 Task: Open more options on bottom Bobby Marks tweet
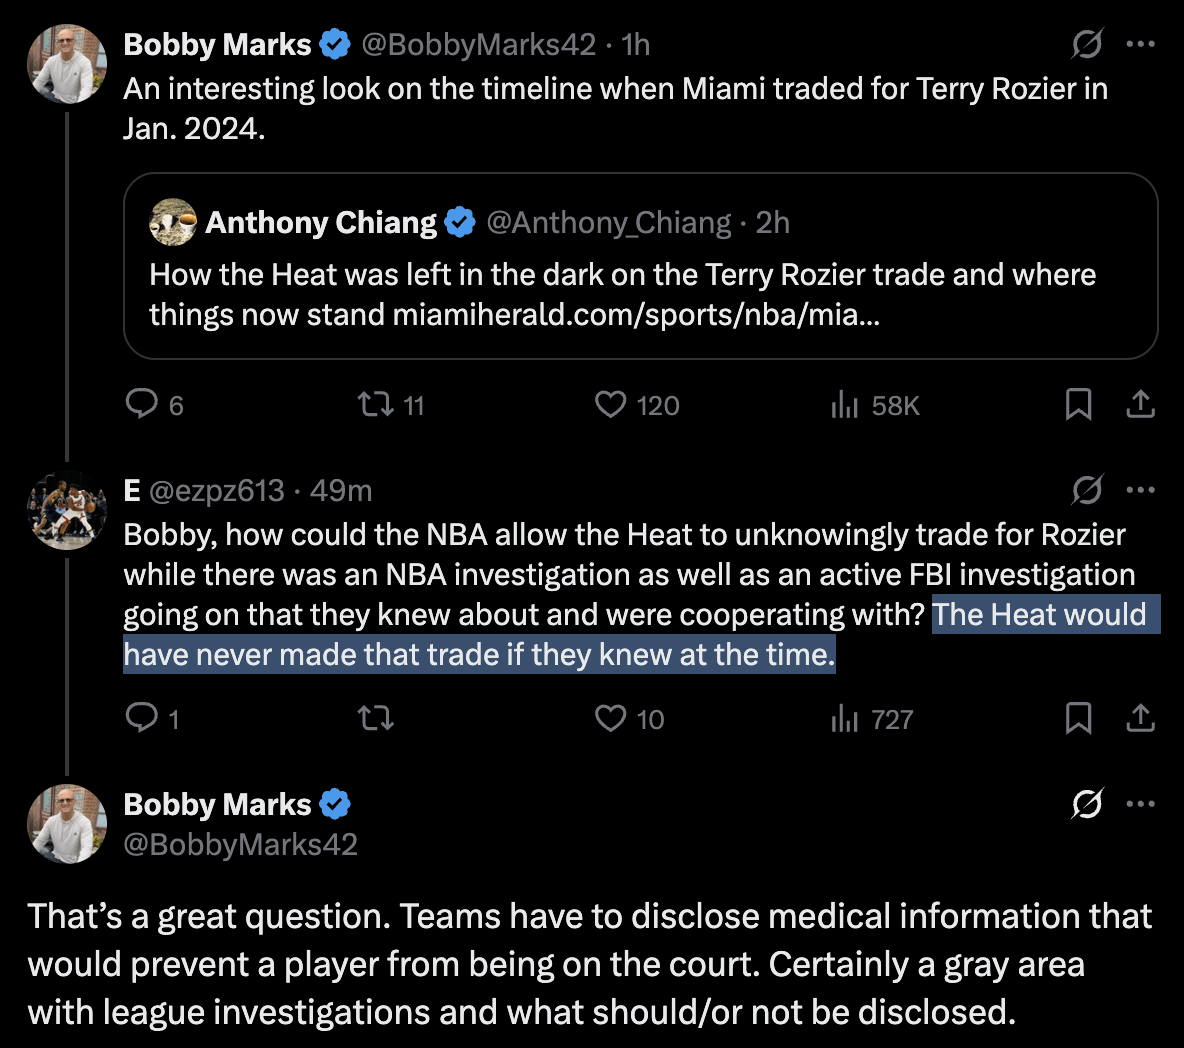(x=1140, y=804)
